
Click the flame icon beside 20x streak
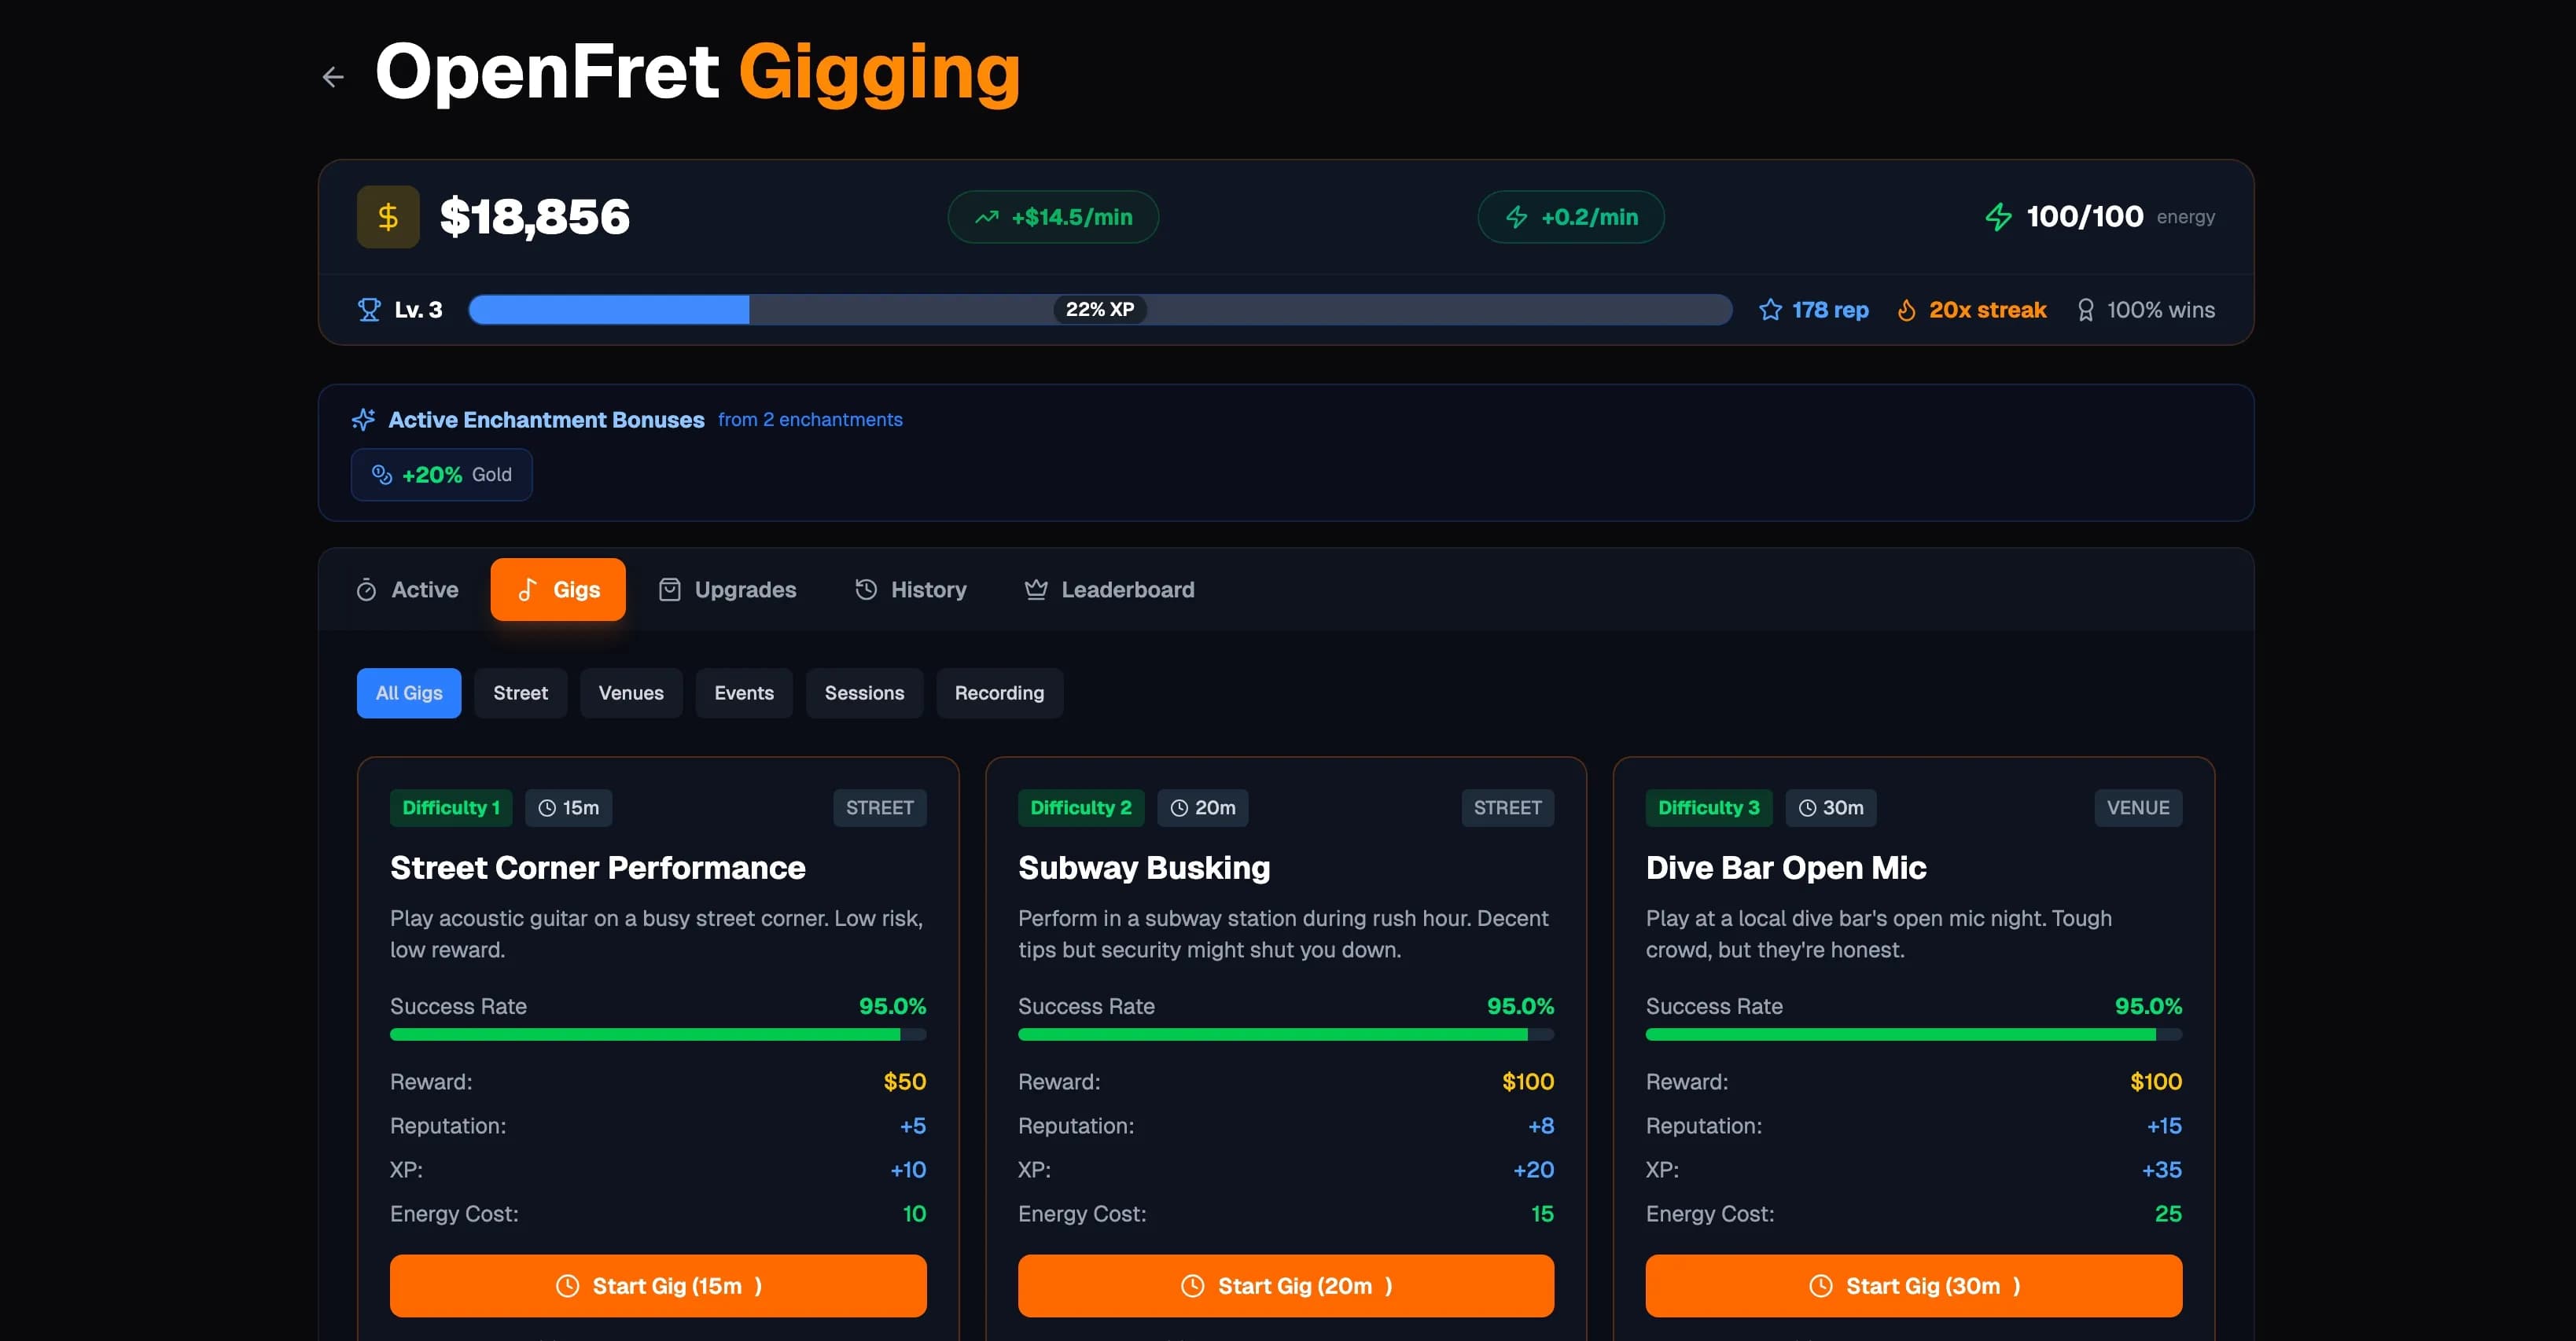pyautogui.click(x=1907, y=310)
